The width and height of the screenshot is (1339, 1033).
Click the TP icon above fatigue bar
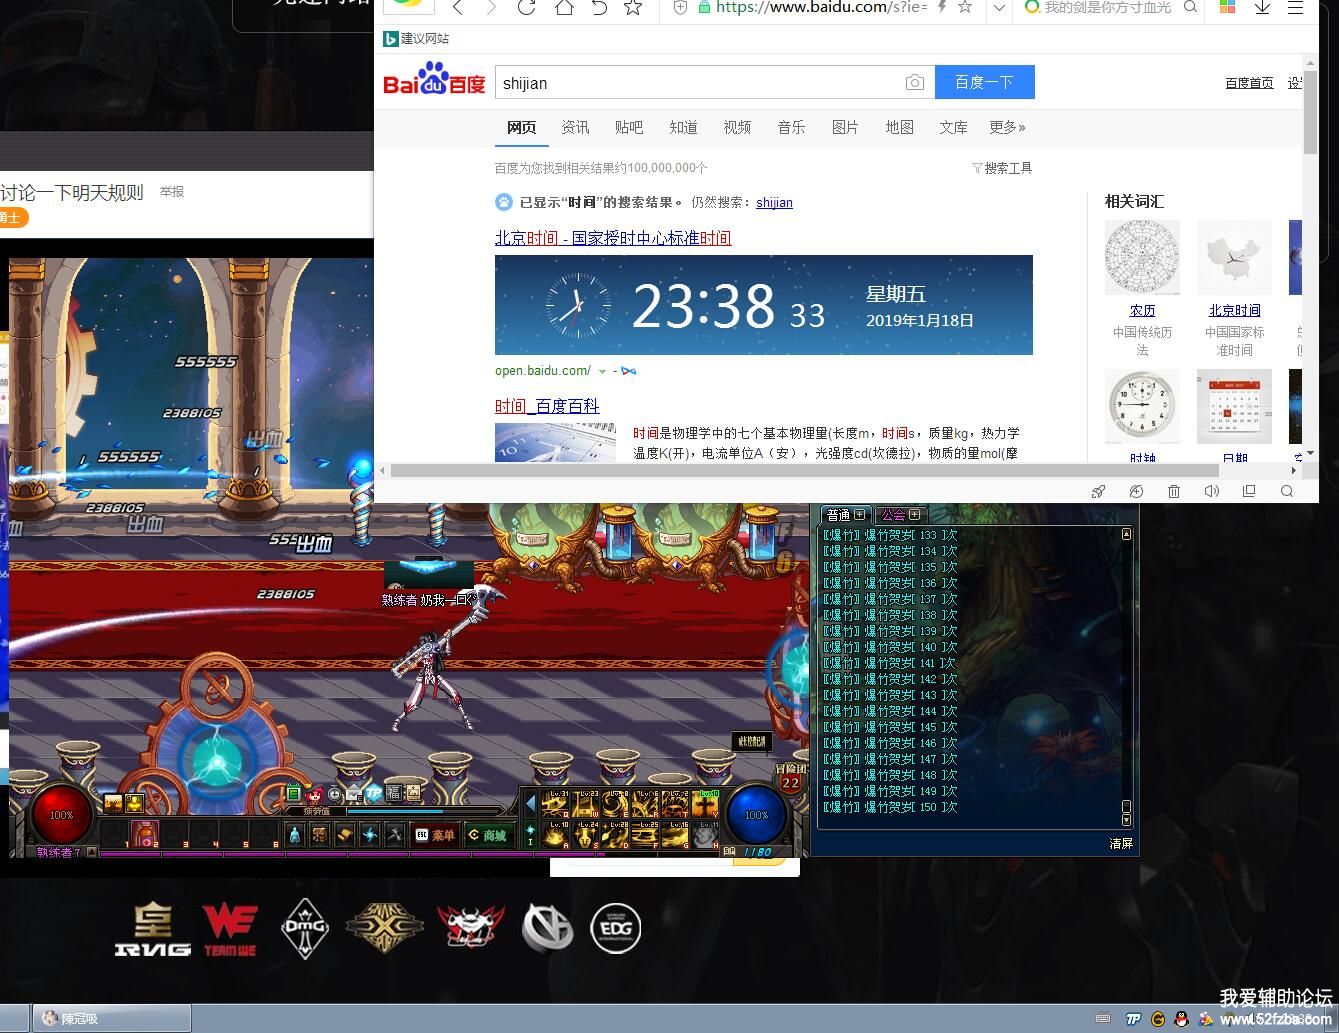[374, 794]
